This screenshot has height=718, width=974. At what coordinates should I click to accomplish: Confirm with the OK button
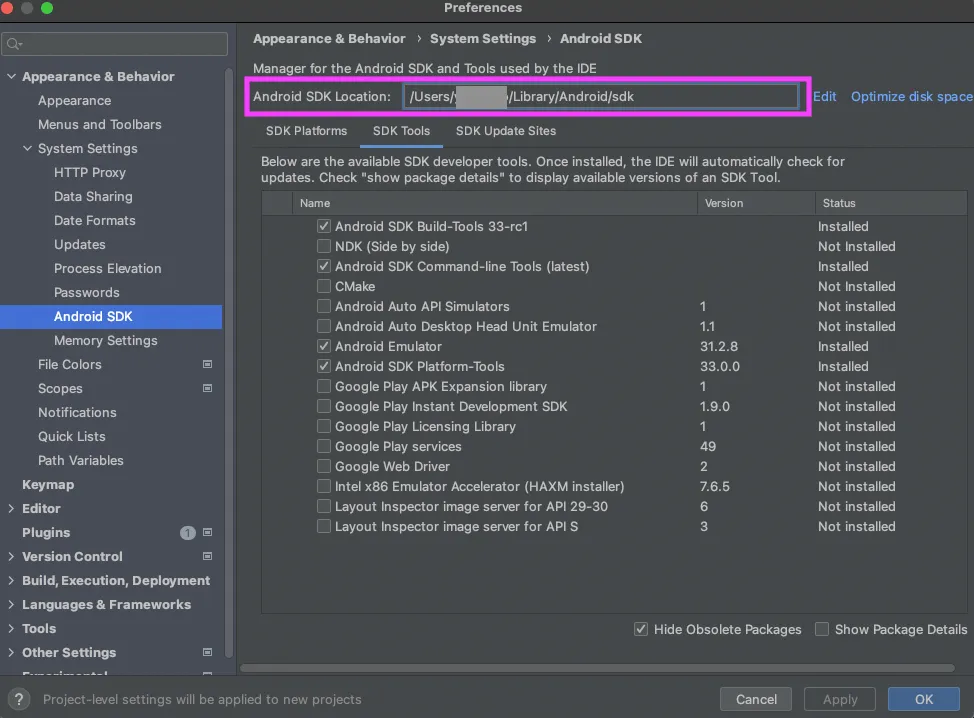[924, 699]
